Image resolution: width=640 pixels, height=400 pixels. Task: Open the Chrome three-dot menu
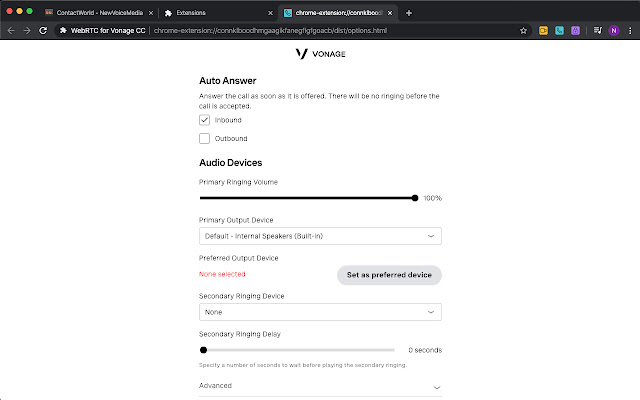(628, 31)
